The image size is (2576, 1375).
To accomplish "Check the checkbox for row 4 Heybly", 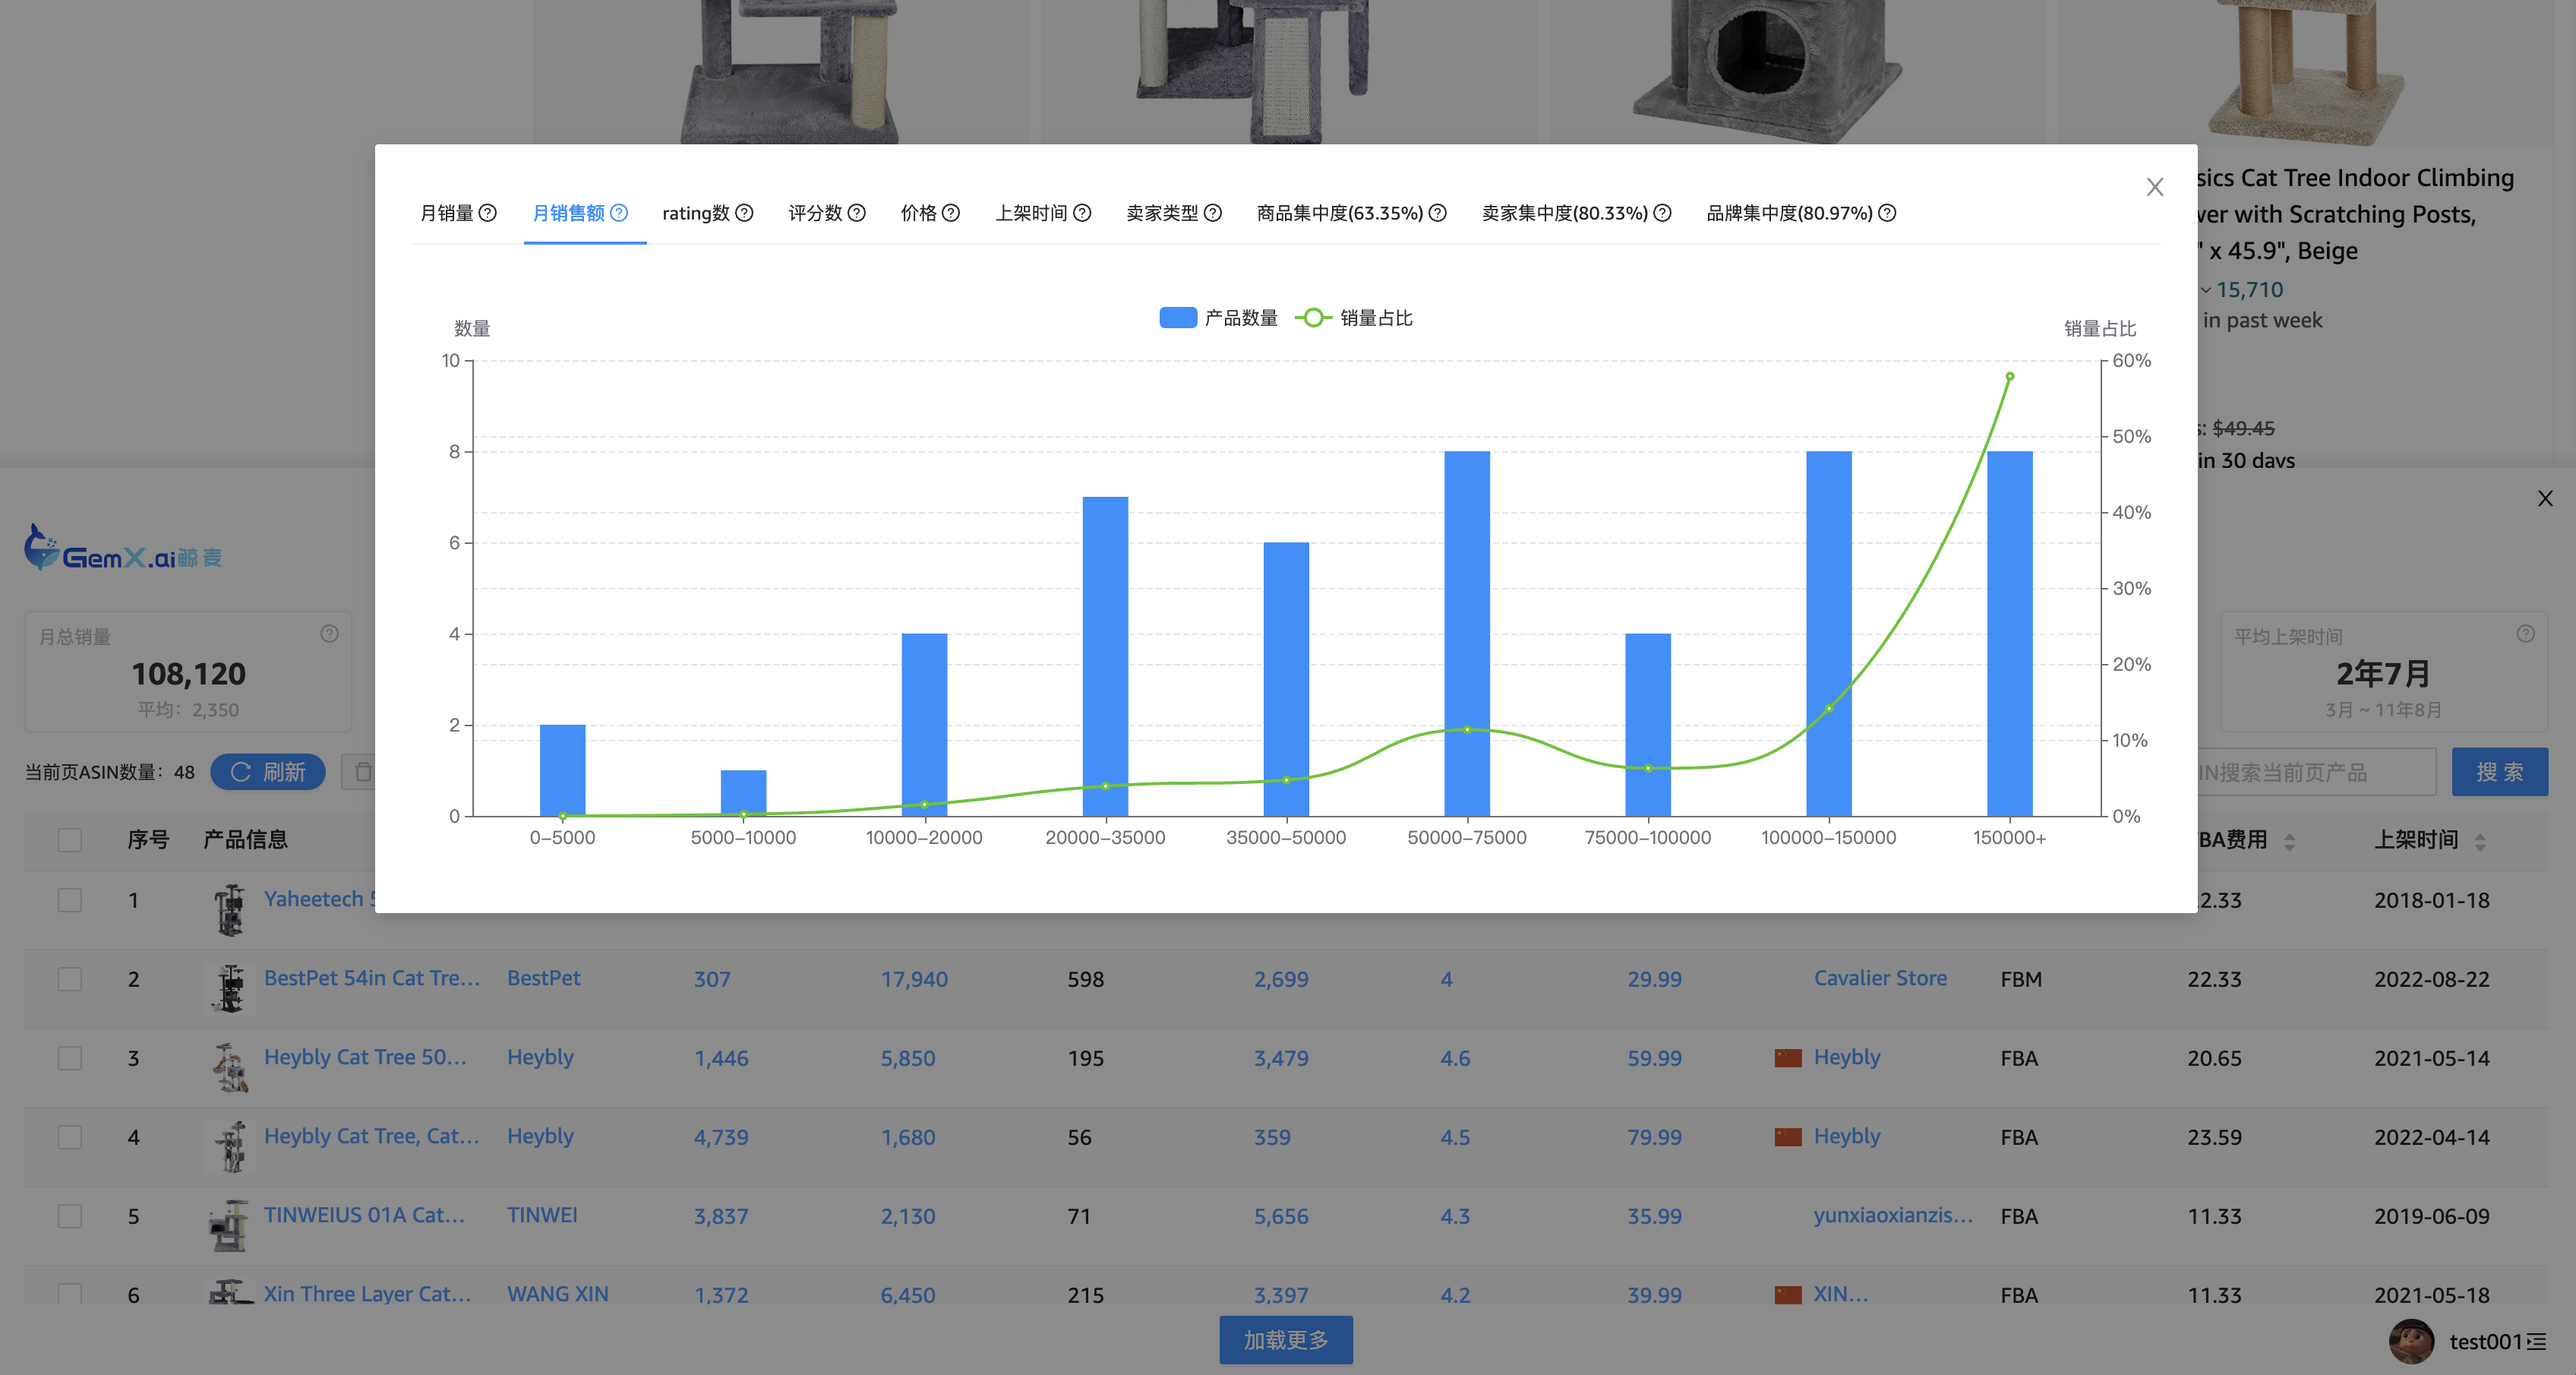I will 70,1137.
